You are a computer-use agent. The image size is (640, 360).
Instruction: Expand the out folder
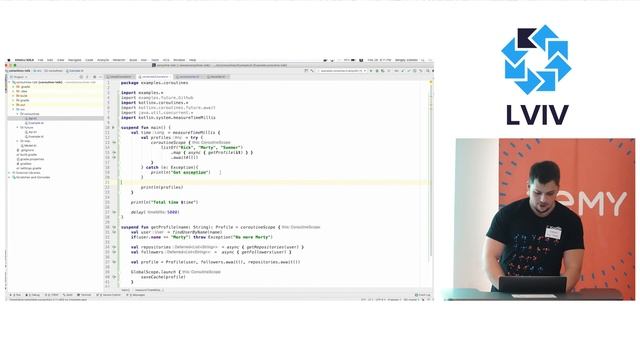point(13,105)
